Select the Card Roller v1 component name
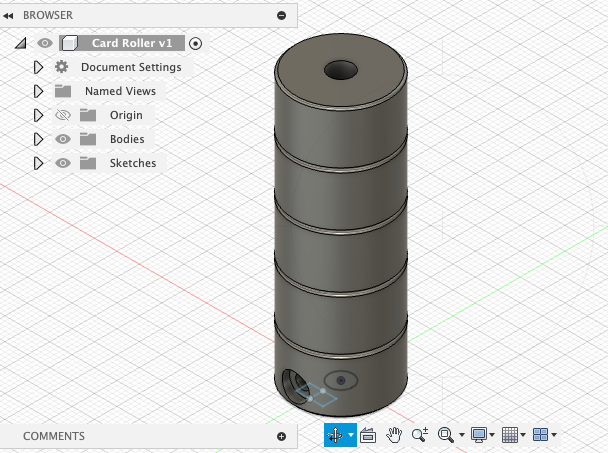 coord(132,43)
